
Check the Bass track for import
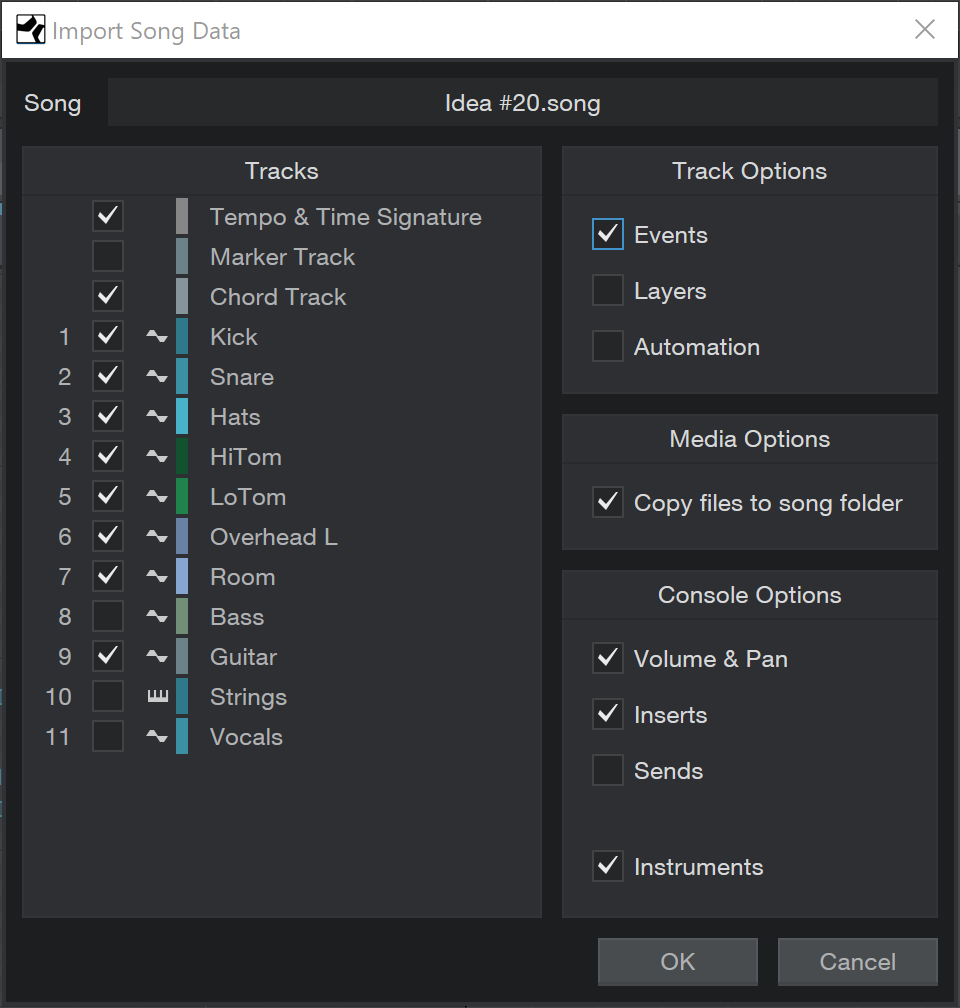pyautogui.click(x=108, y=616)
